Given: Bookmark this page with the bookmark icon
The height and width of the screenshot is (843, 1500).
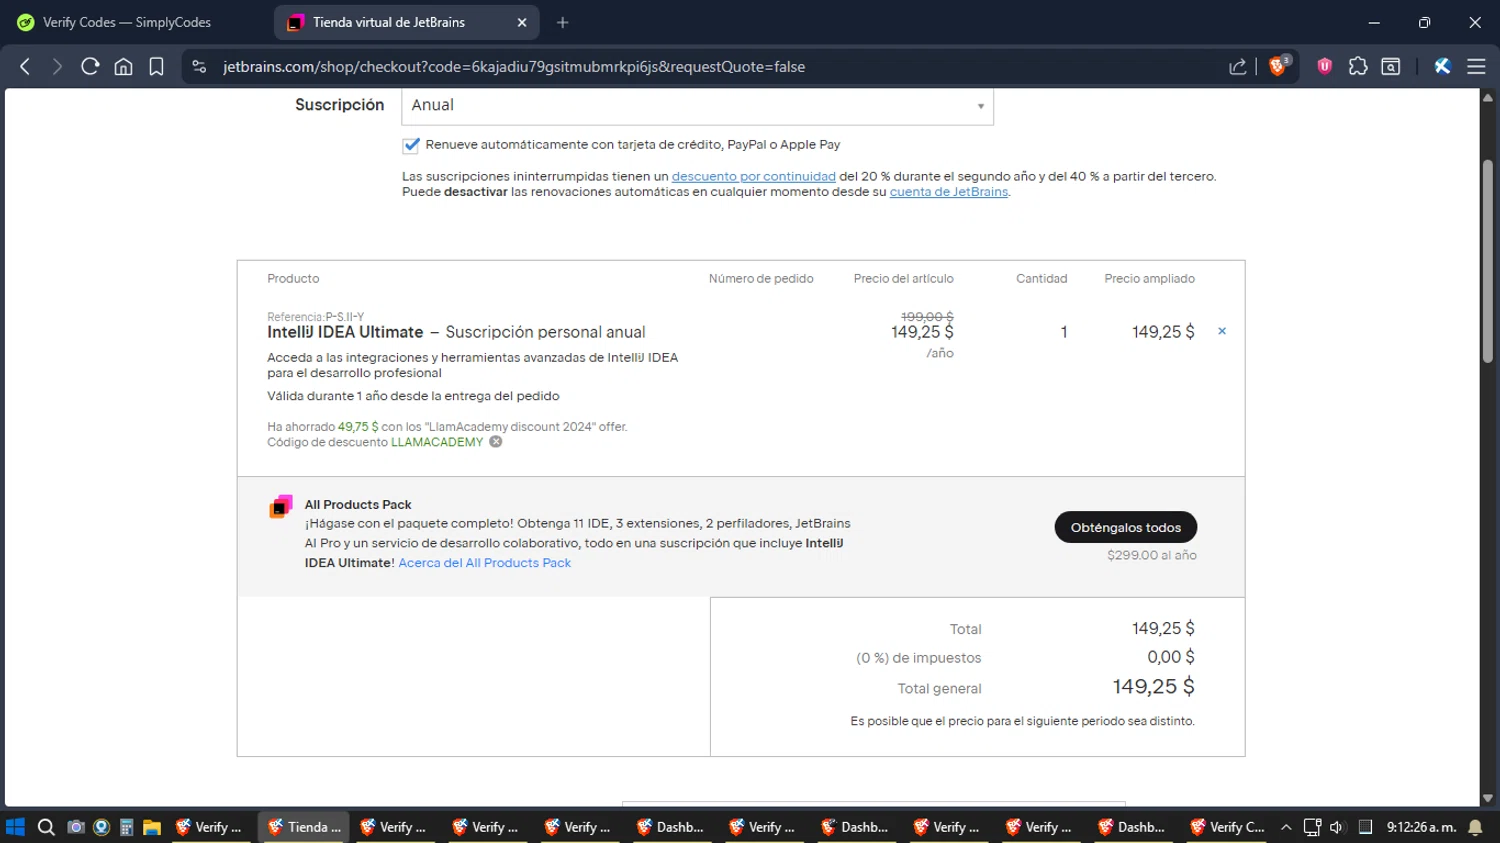Looking at the screenshot, I should click(156, 66).
